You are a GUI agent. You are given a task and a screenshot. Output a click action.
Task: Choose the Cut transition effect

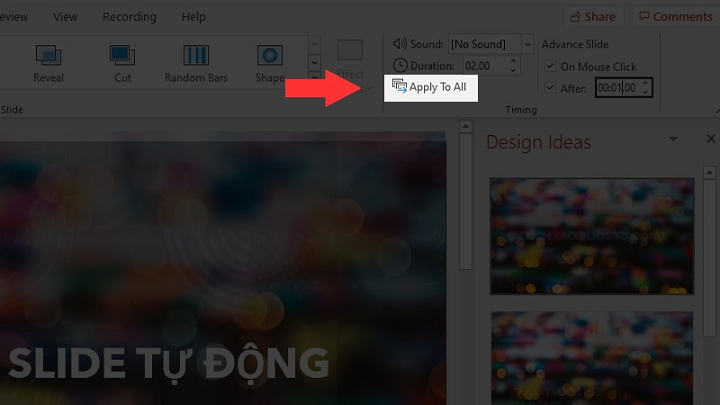click(122, 56)
